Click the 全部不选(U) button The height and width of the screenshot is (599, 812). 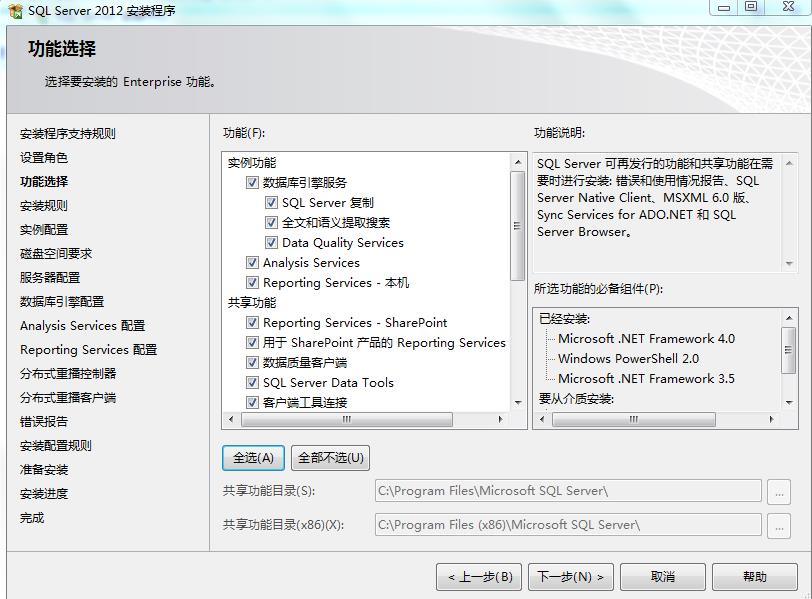[x=328, y=457]
